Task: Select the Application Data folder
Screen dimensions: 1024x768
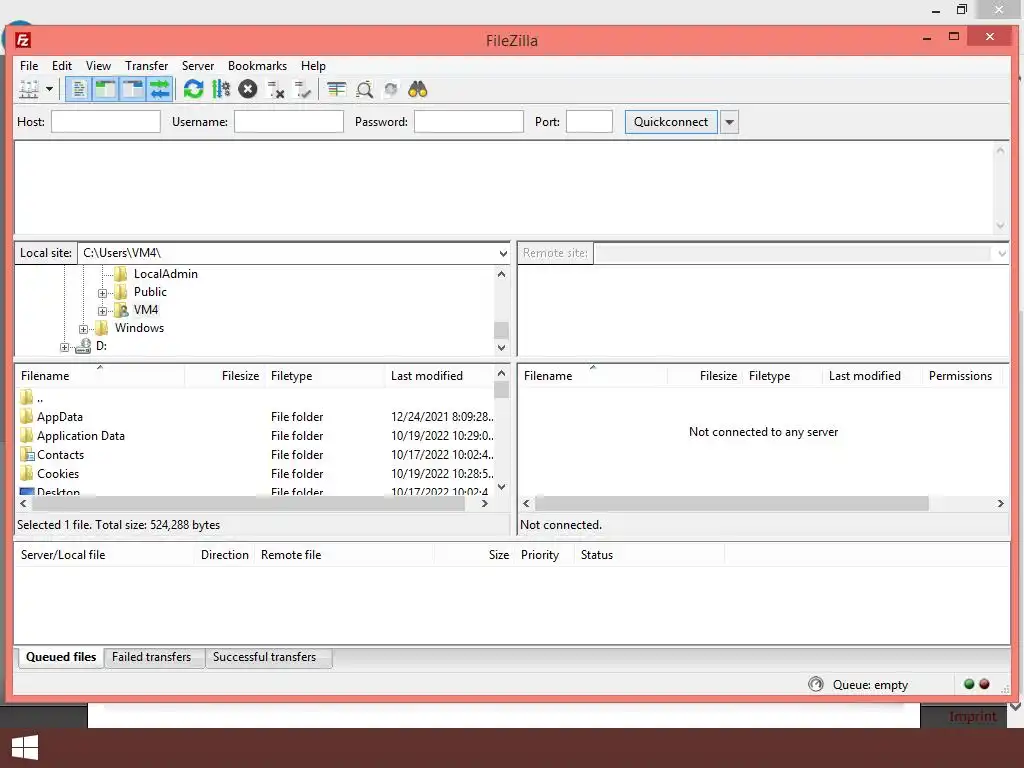Action: click(80, 436)
